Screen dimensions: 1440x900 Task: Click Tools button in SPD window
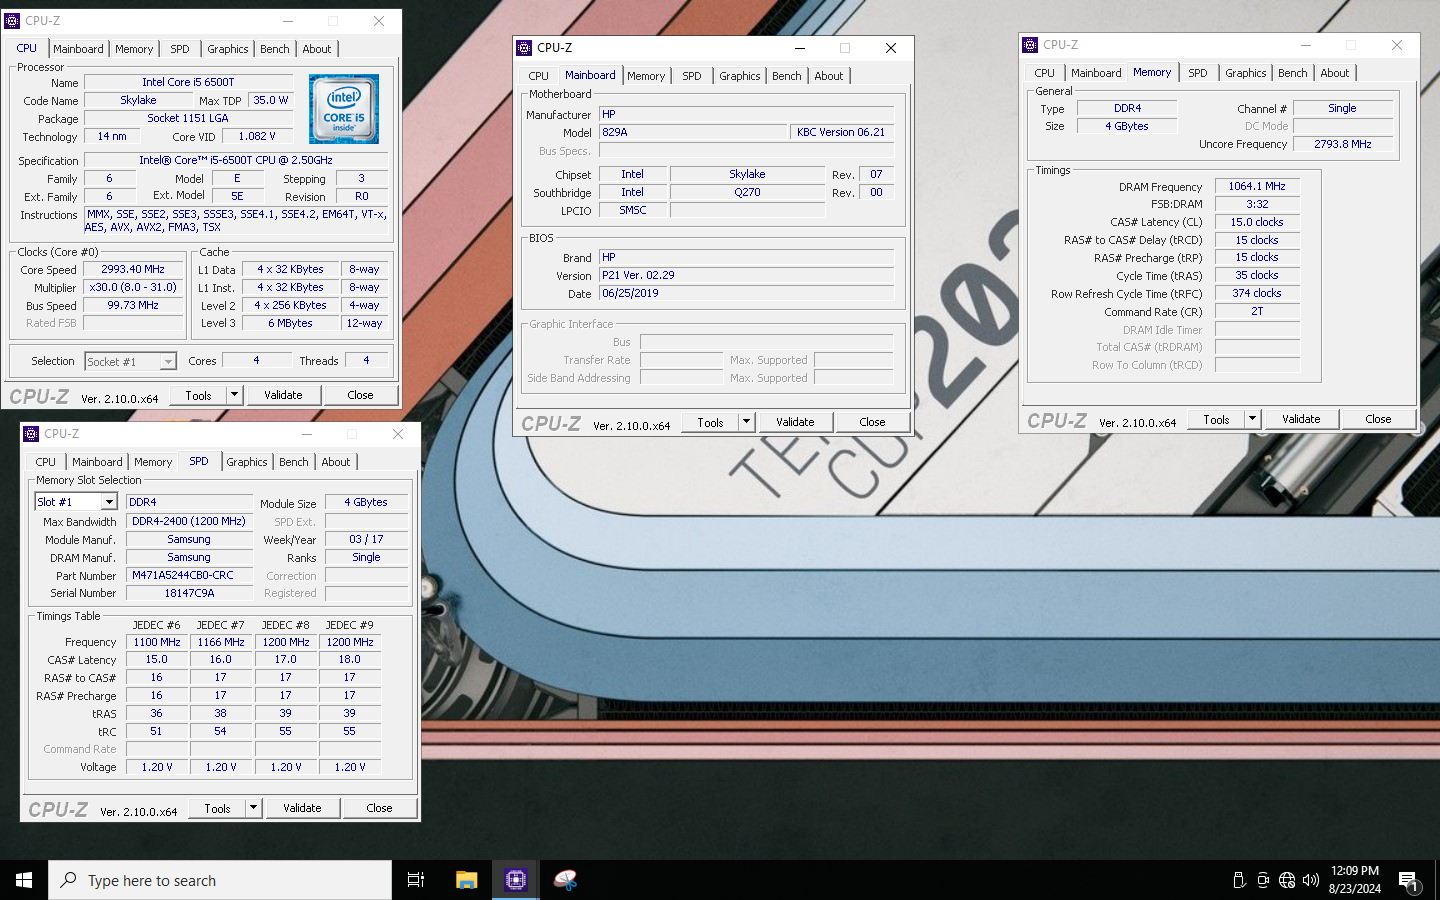pos(217,808)
